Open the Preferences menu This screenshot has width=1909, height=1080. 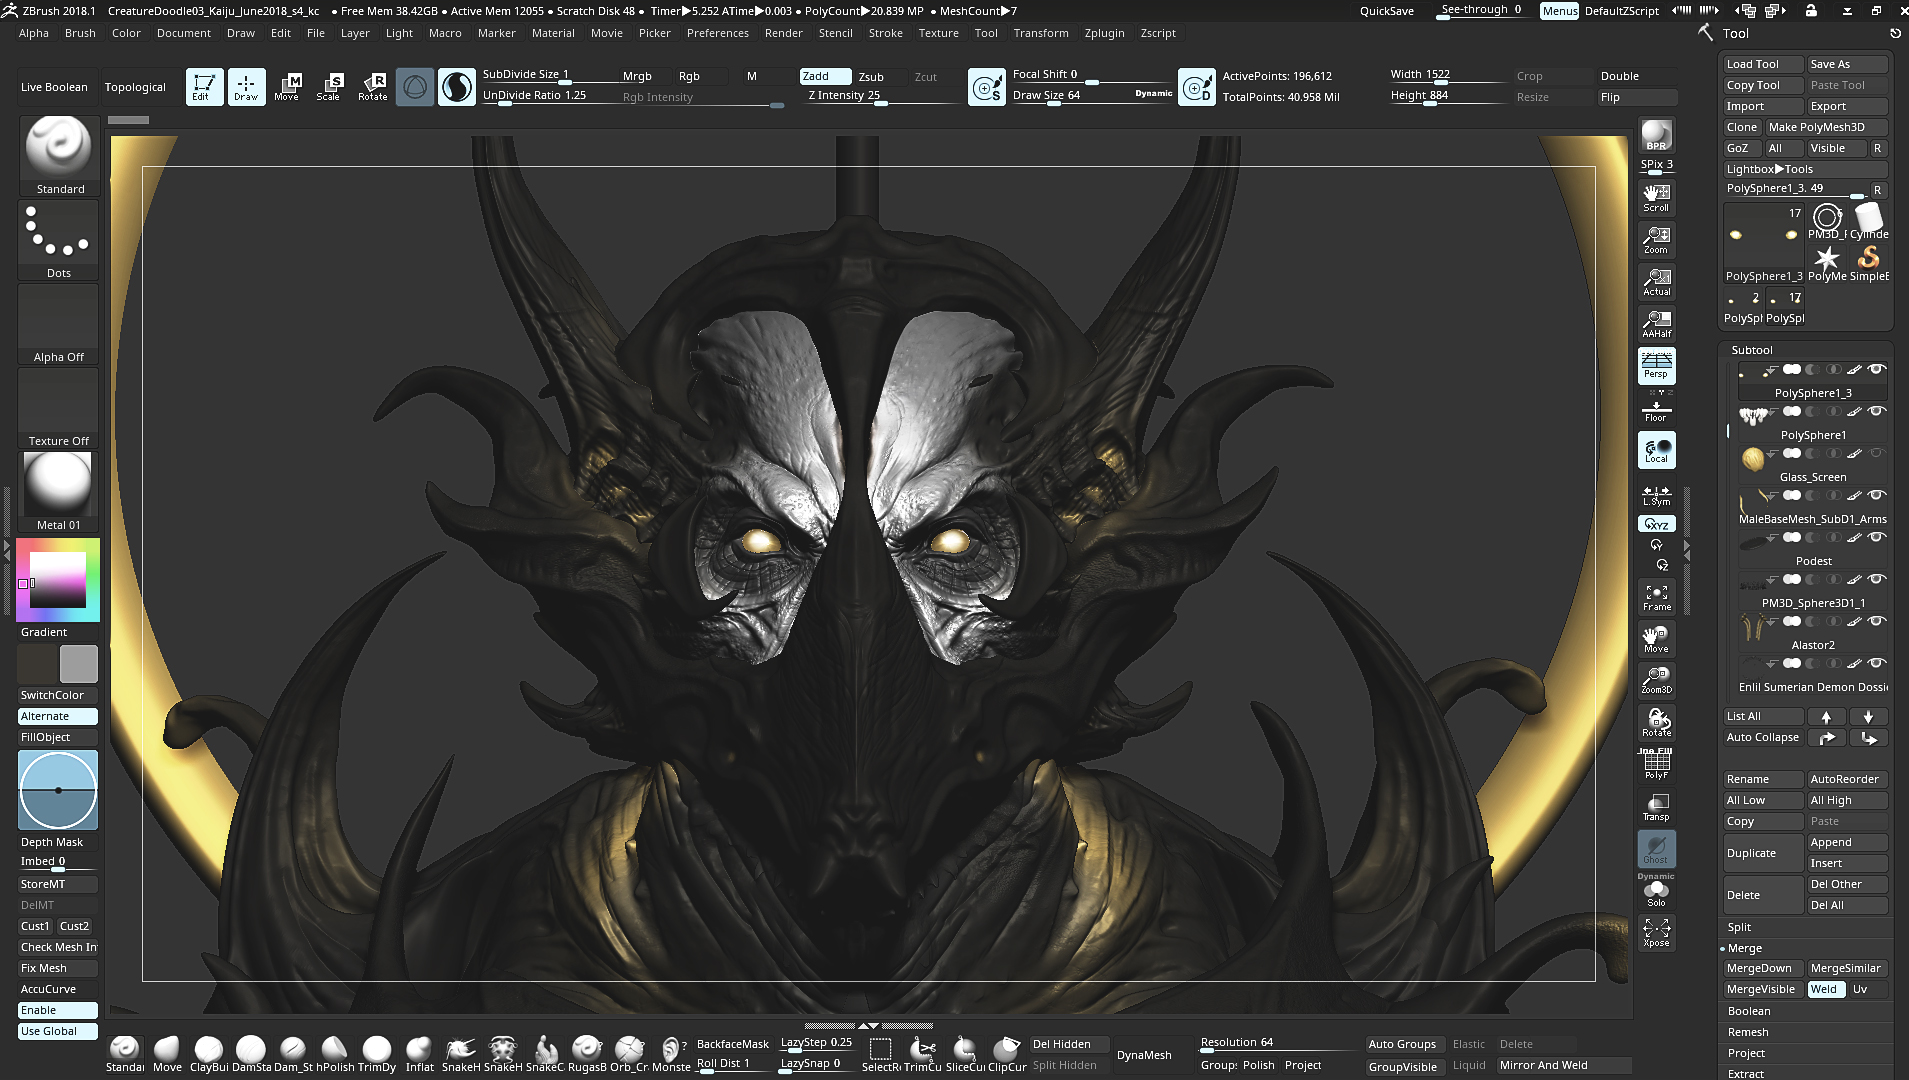pos(717,33)
